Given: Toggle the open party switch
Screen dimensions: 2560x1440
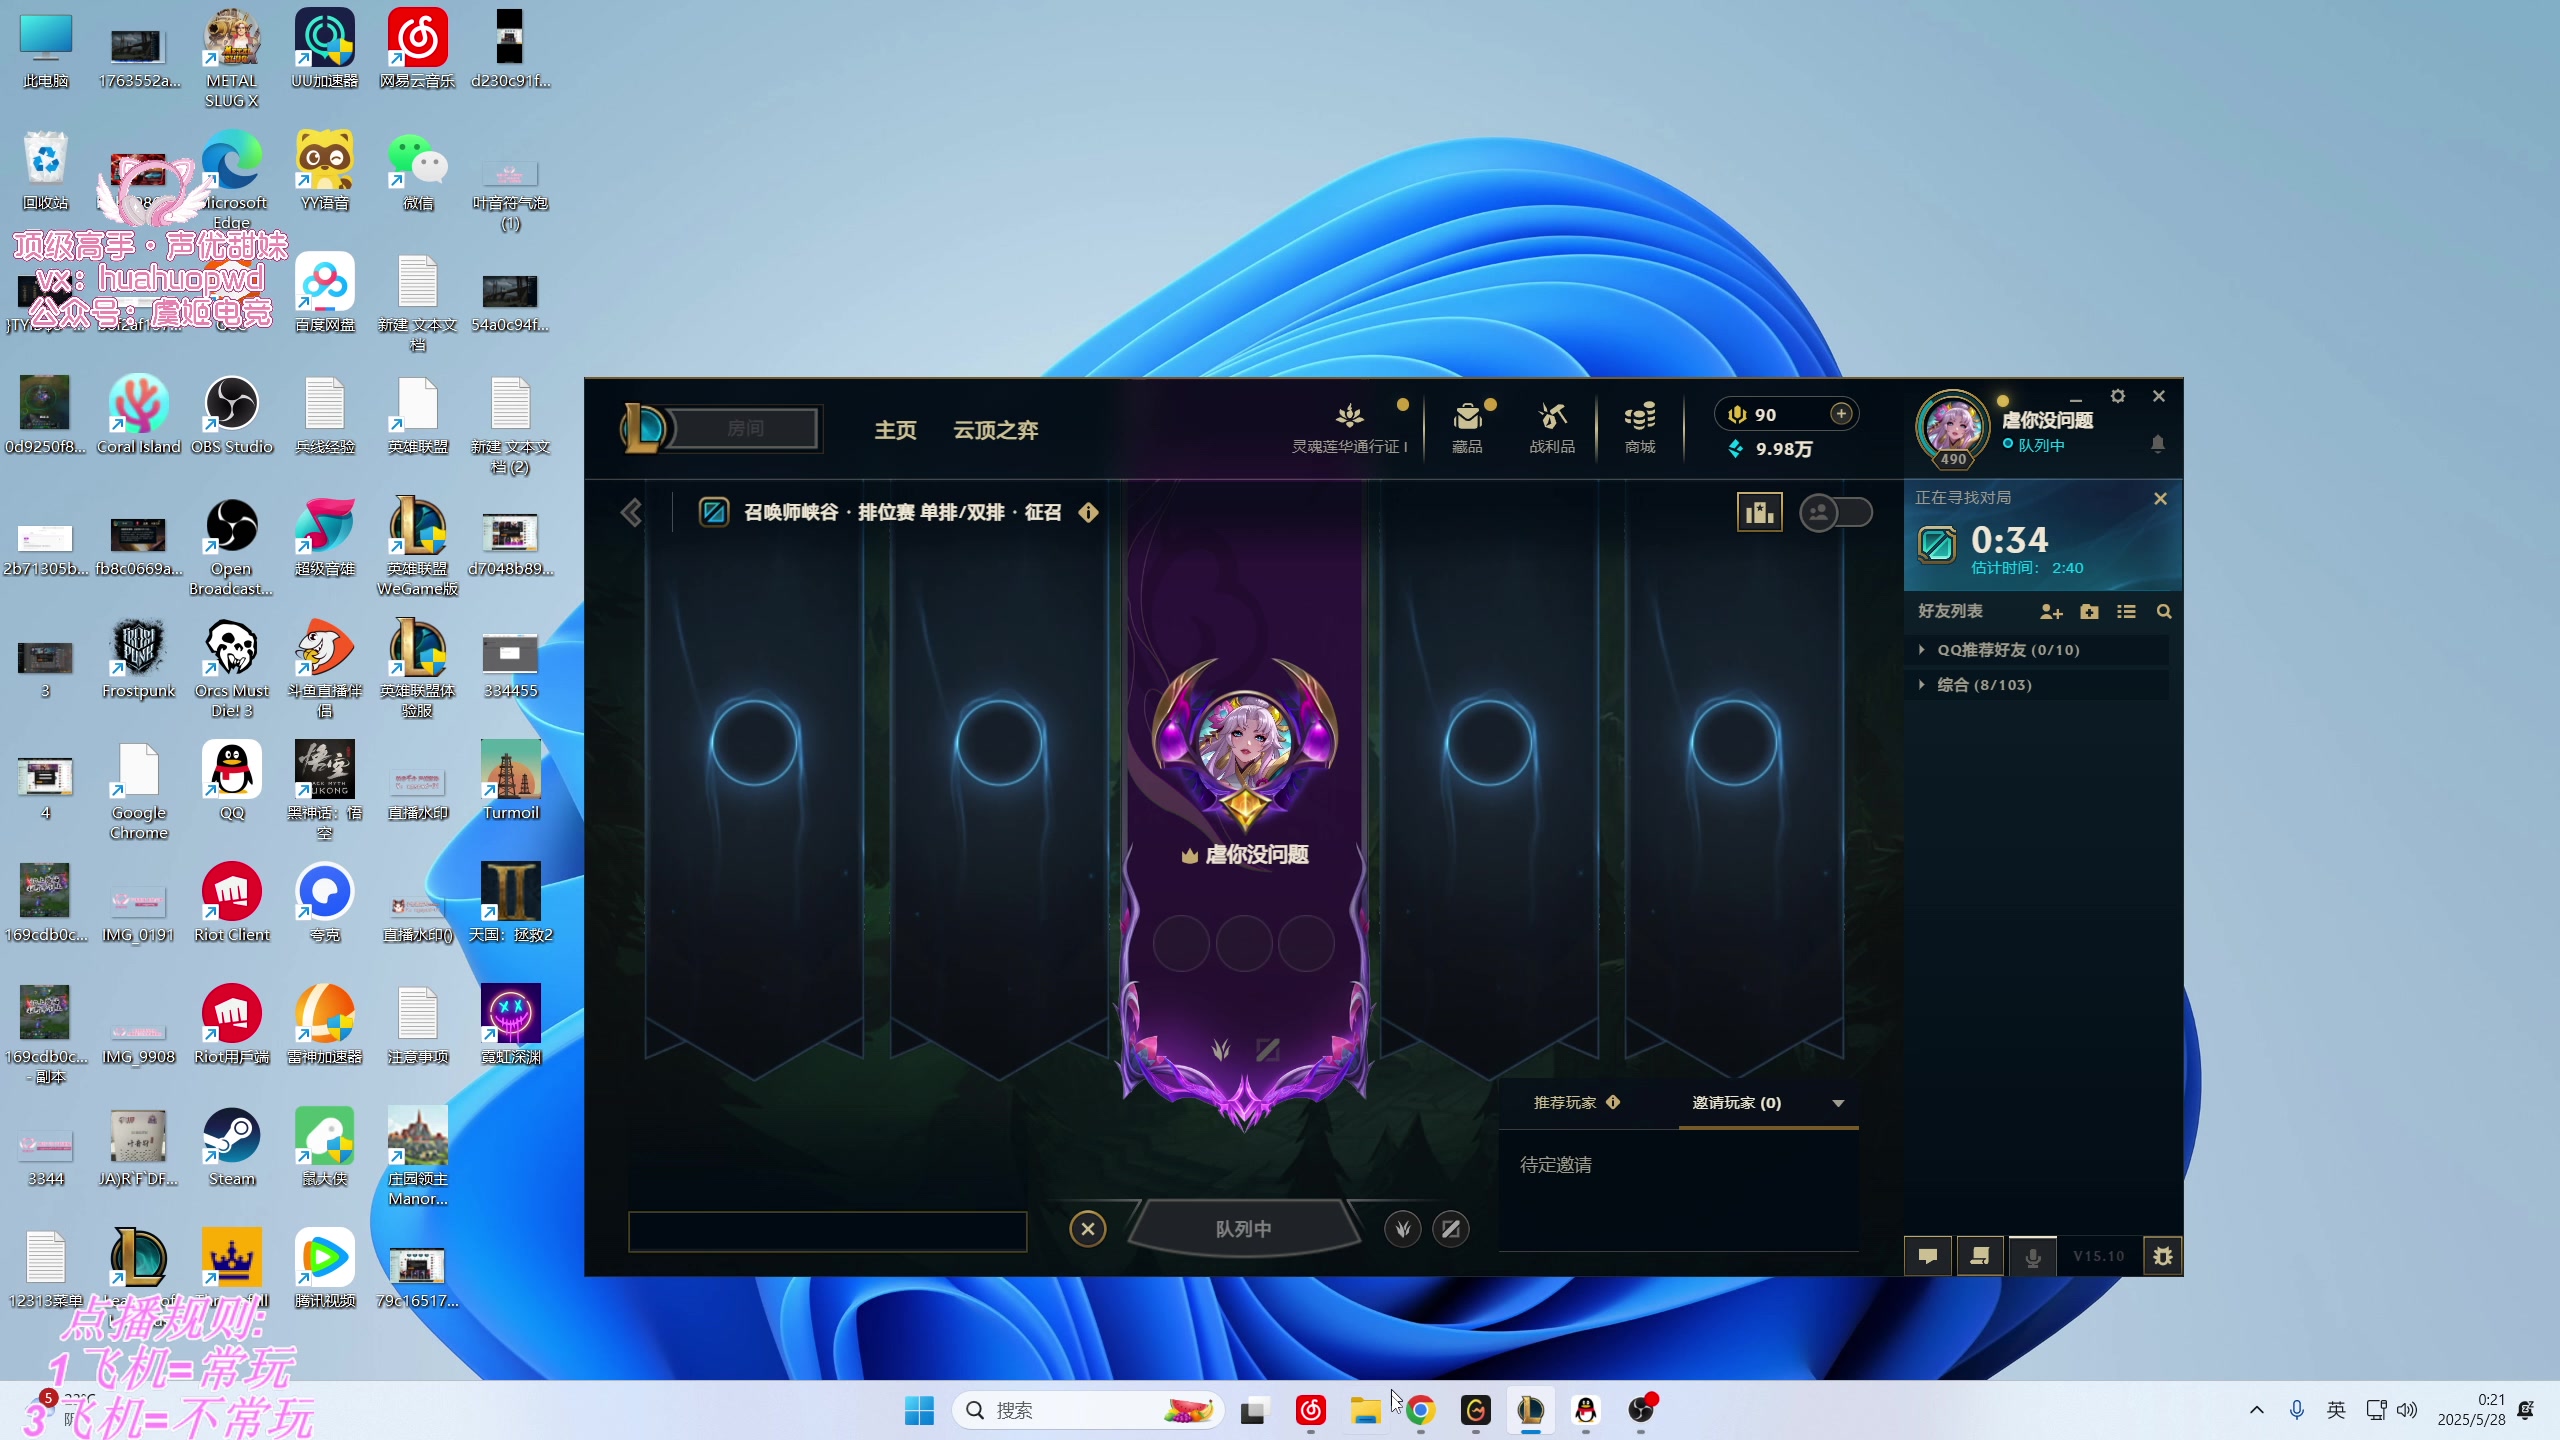Looking at the screenshot, I should pyautogui.click(x=1836, y=512).
